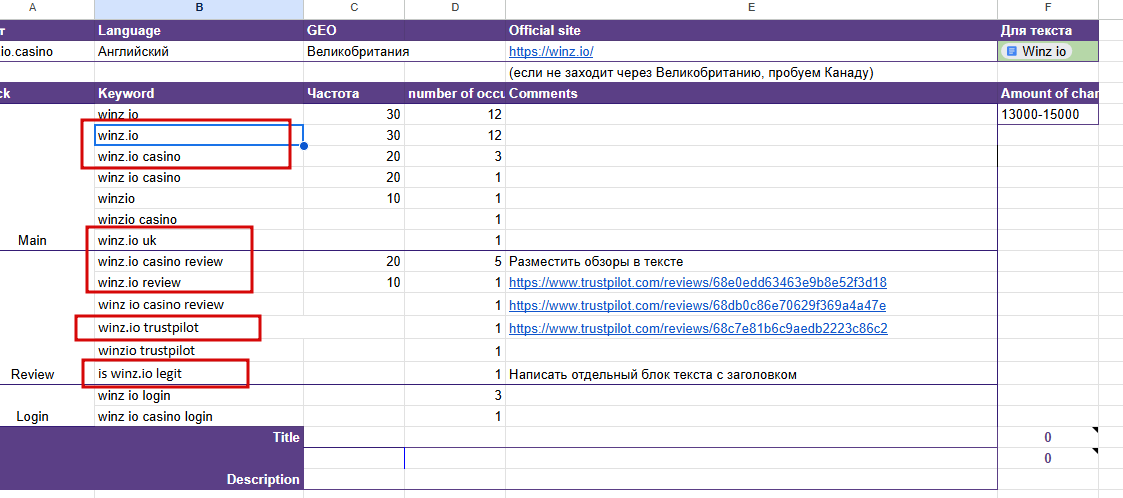Open Trustpilot review link ending 3c86c2
Viewport: 1123px width, 498px height.
[x=698, y=329]
